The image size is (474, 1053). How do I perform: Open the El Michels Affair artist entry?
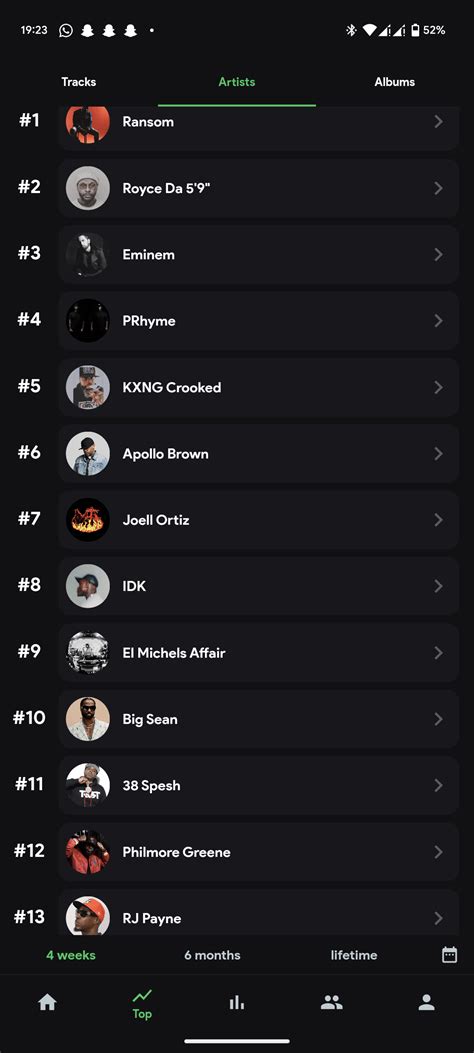(x=258, y=653)
